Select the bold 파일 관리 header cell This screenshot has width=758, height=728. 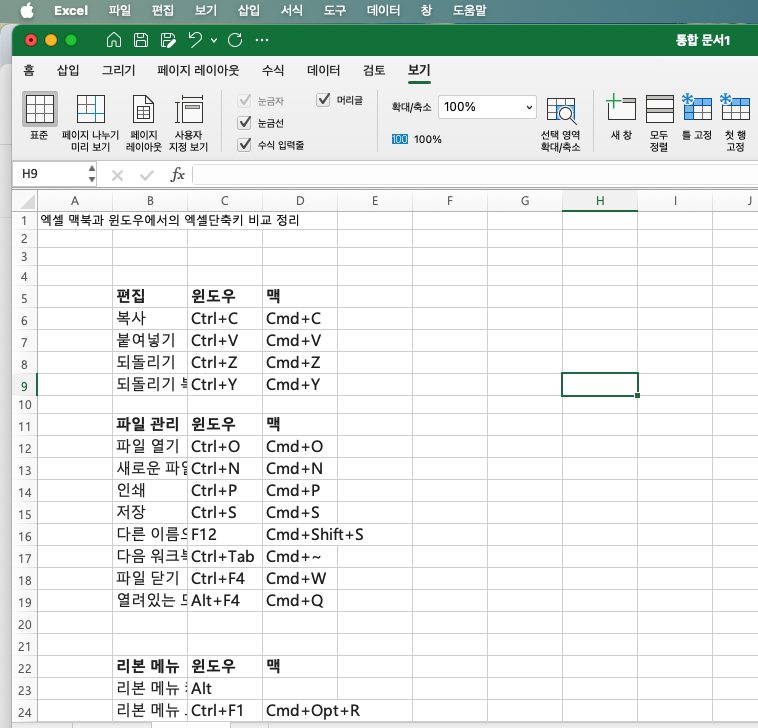click(x=150, y=424)
